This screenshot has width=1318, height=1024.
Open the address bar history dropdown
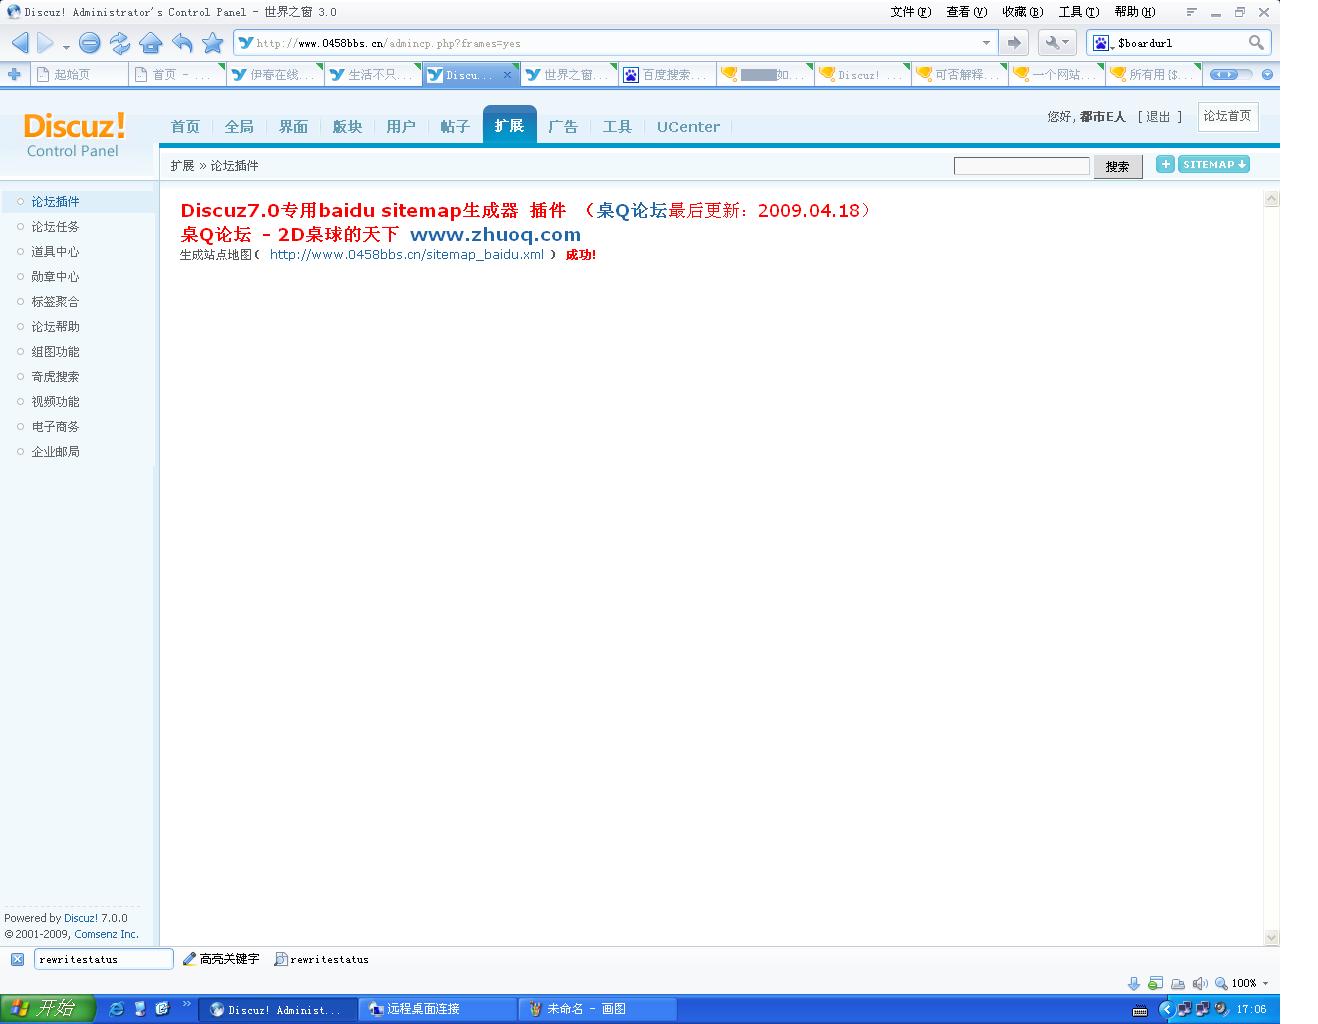tap(986, 42)
